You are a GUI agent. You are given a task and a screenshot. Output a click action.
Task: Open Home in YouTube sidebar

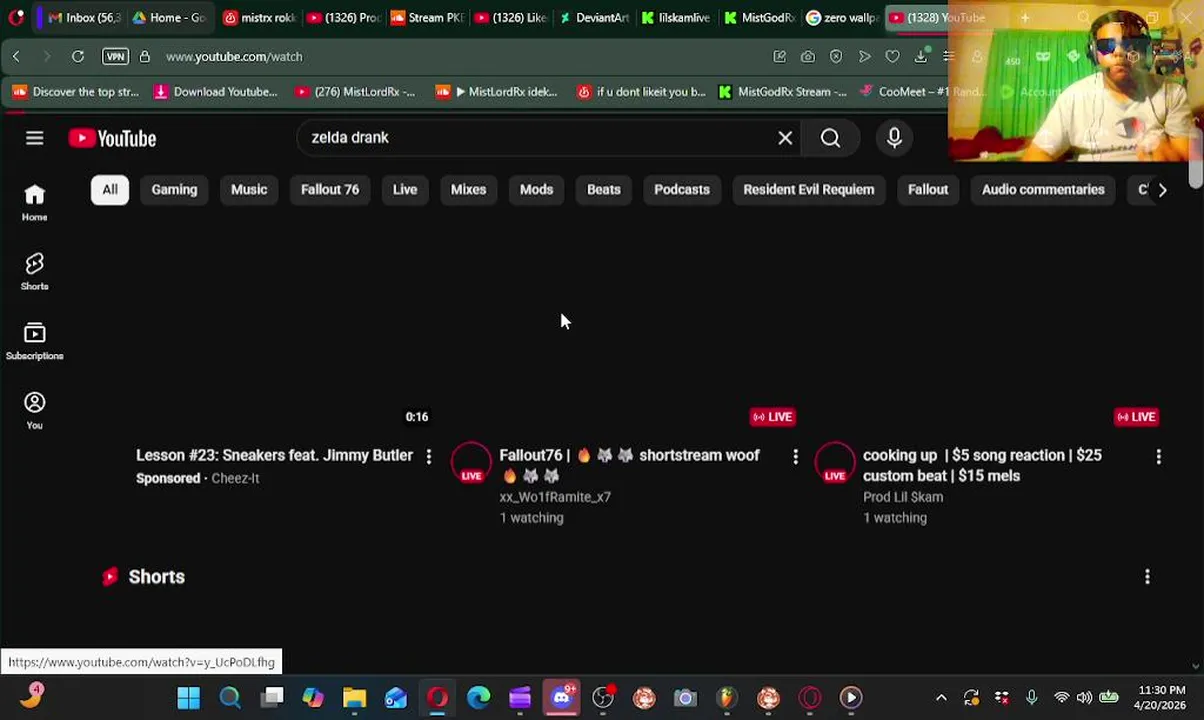click(35, 202)
